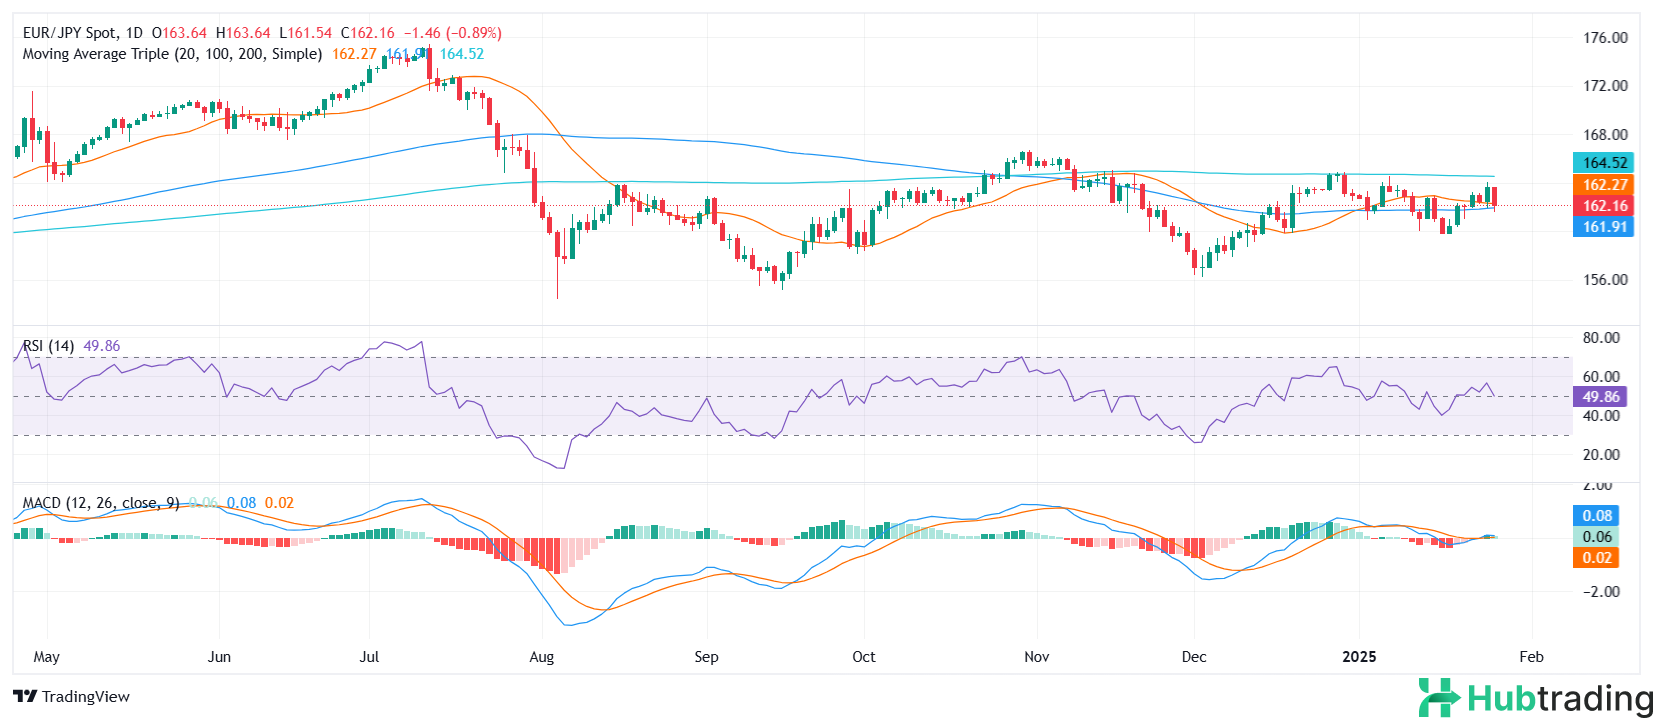Click the Nov label on time axis
The image size is (1653, 718).
(1037, 657)
